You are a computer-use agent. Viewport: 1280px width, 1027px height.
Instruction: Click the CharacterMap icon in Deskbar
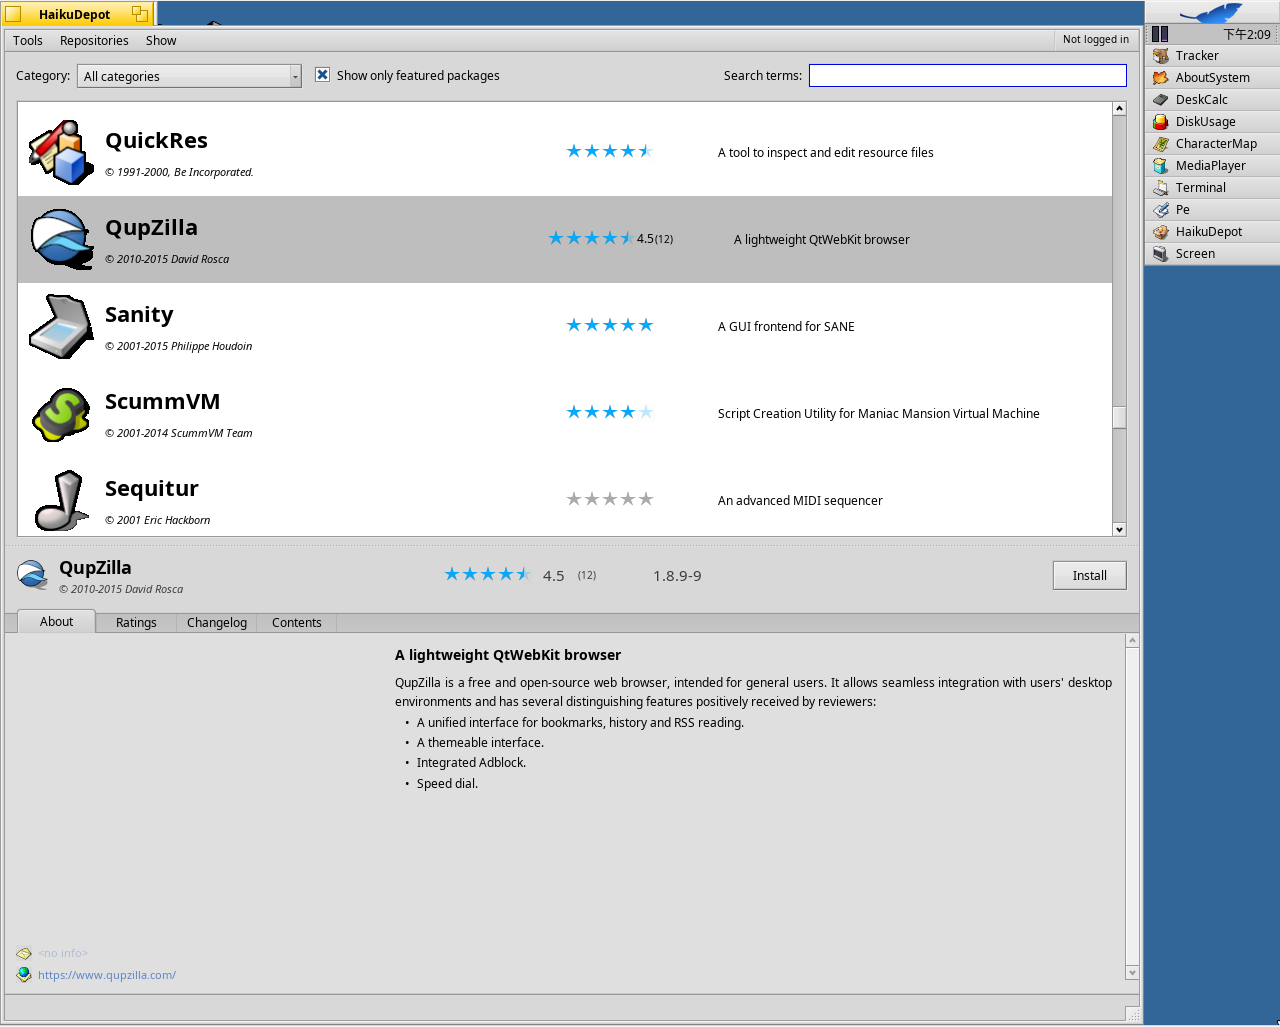coord(1160,144)
